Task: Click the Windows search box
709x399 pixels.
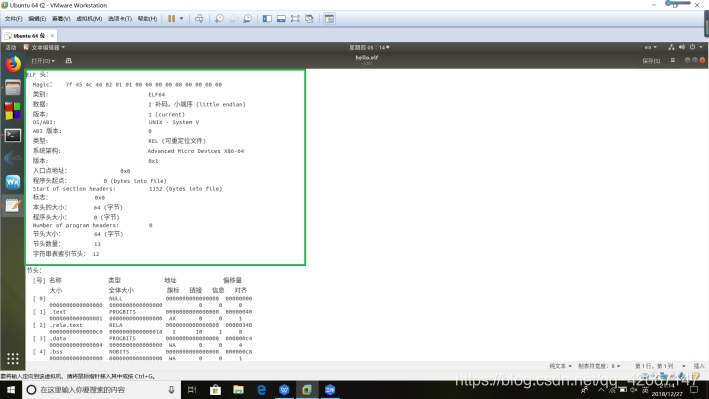Action: click(x=101, y=390)
